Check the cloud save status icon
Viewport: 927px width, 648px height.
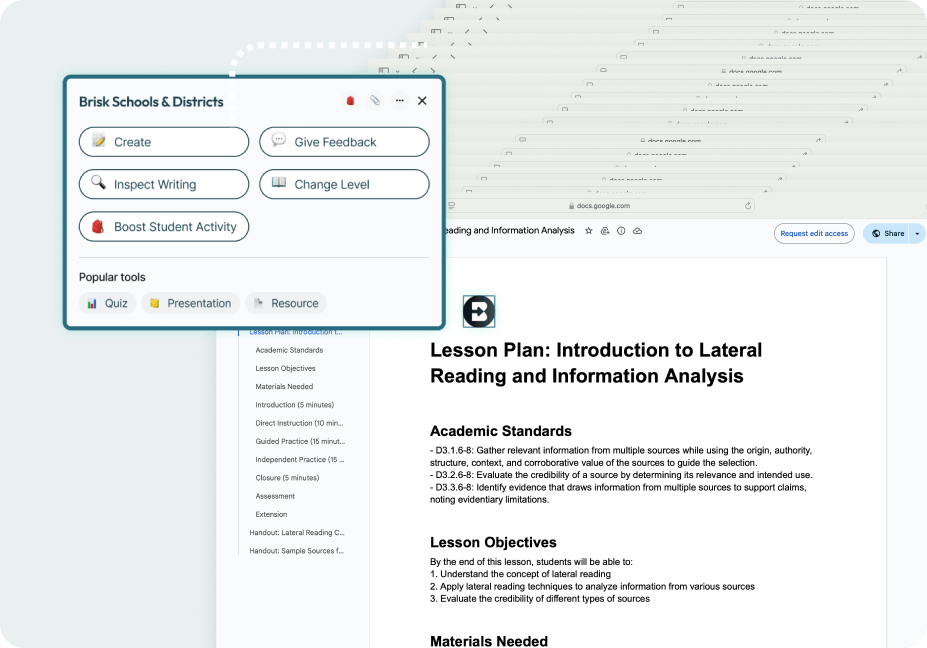point(637,231)
